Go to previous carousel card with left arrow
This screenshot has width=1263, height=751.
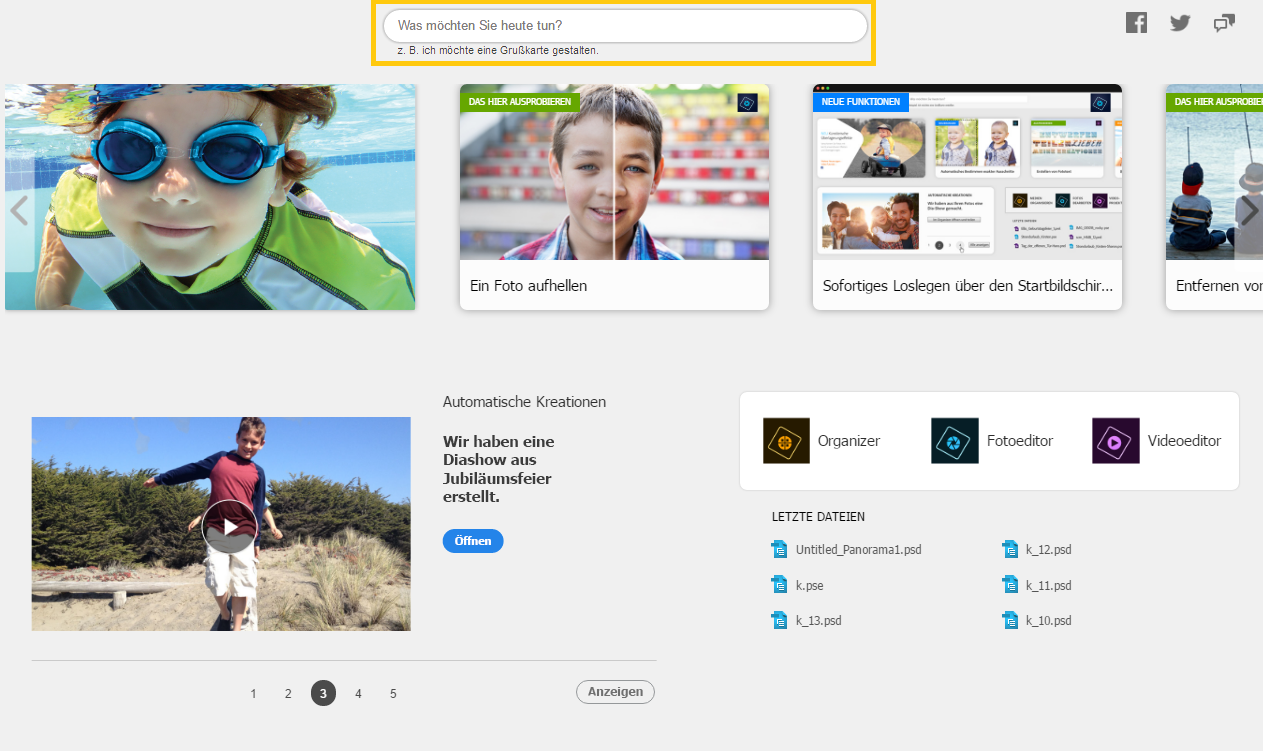point(18,211)
